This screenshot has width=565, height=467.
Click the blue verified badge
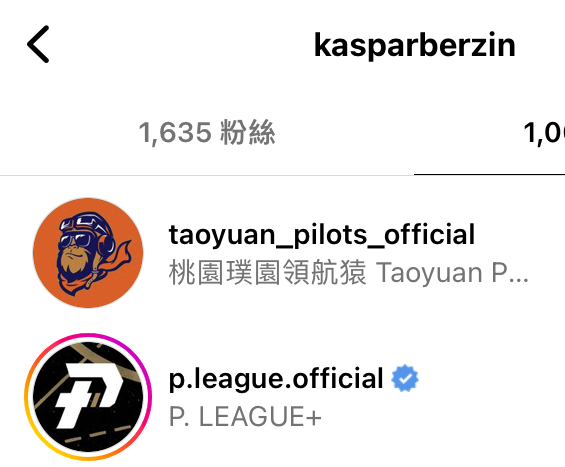[x=405, y=378]
